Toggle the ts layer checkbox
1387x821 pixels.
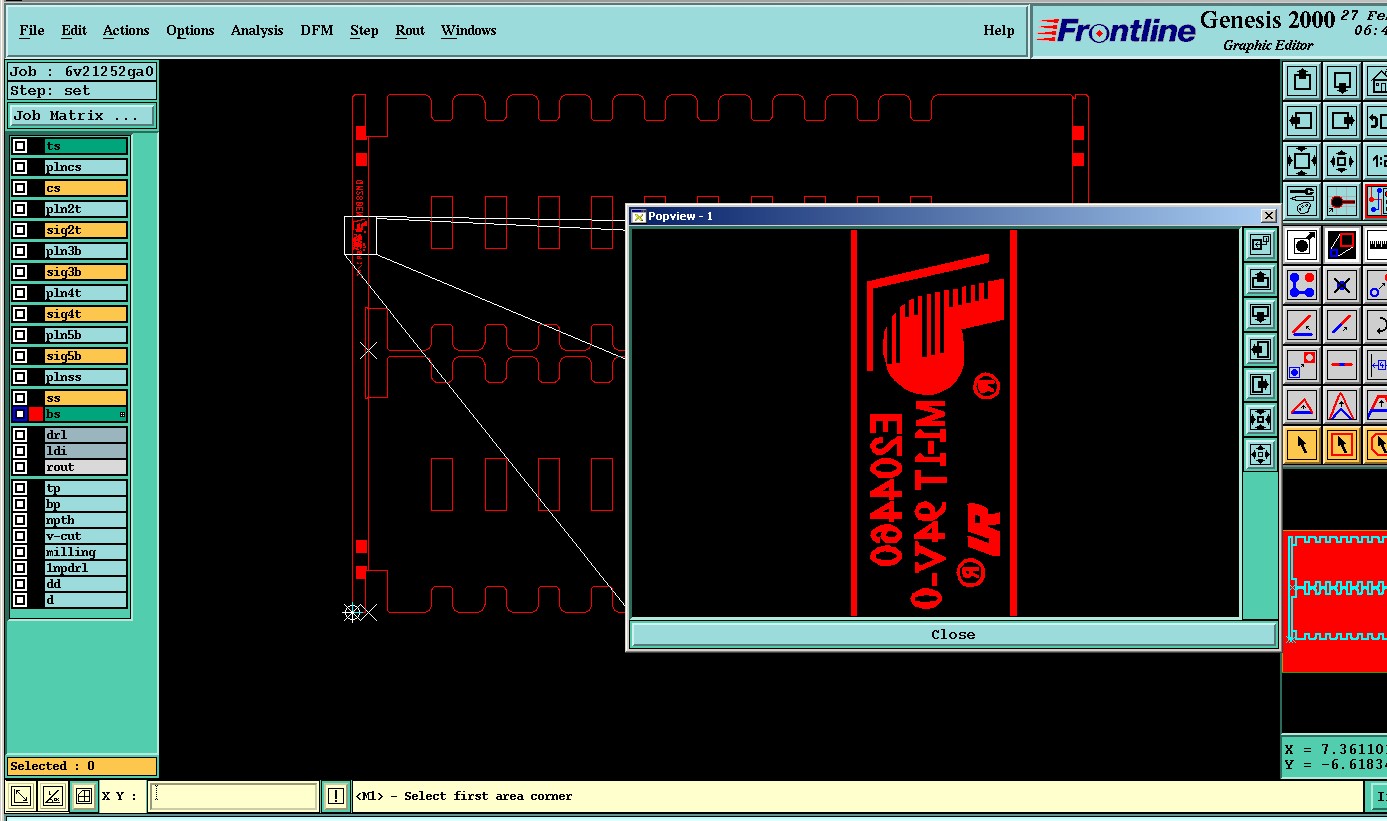click(x=20, y=146)
